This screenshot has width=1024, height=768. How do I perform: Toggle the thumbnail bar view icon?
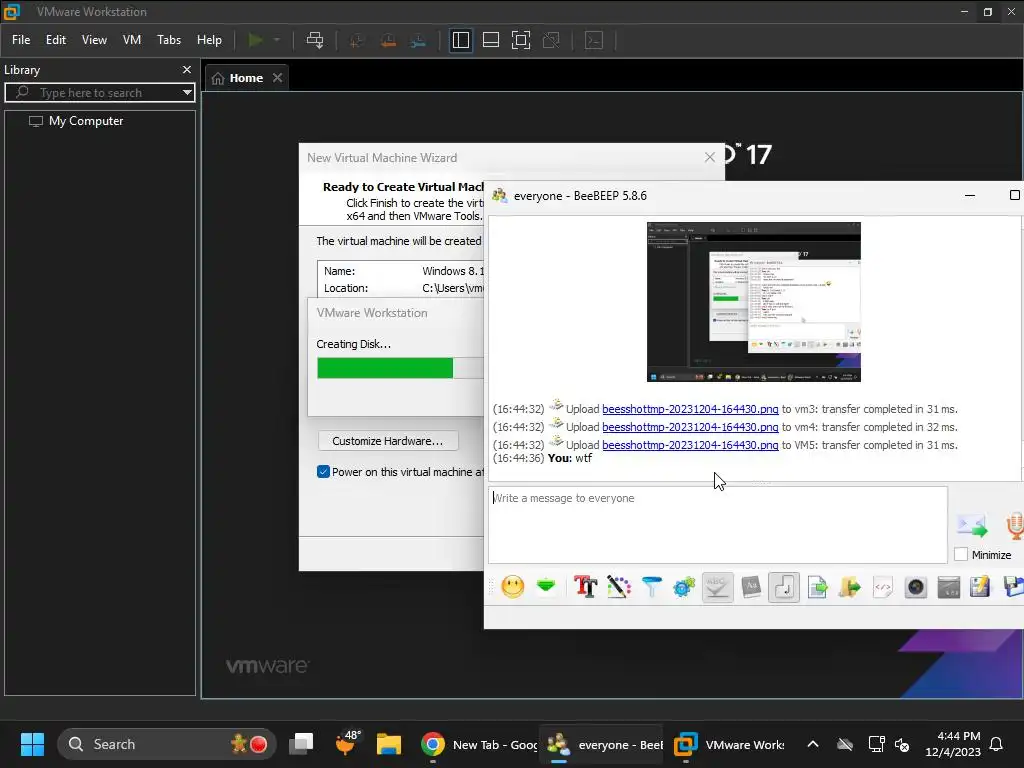point(491,40)
